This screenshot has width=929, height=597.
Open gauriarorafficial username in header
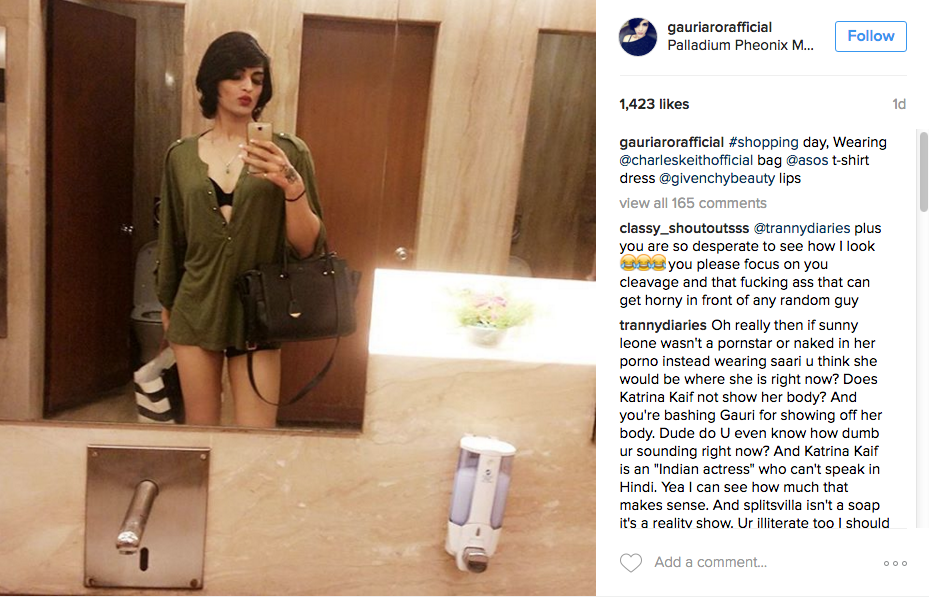pyautogui.click(x=719, y=27)
